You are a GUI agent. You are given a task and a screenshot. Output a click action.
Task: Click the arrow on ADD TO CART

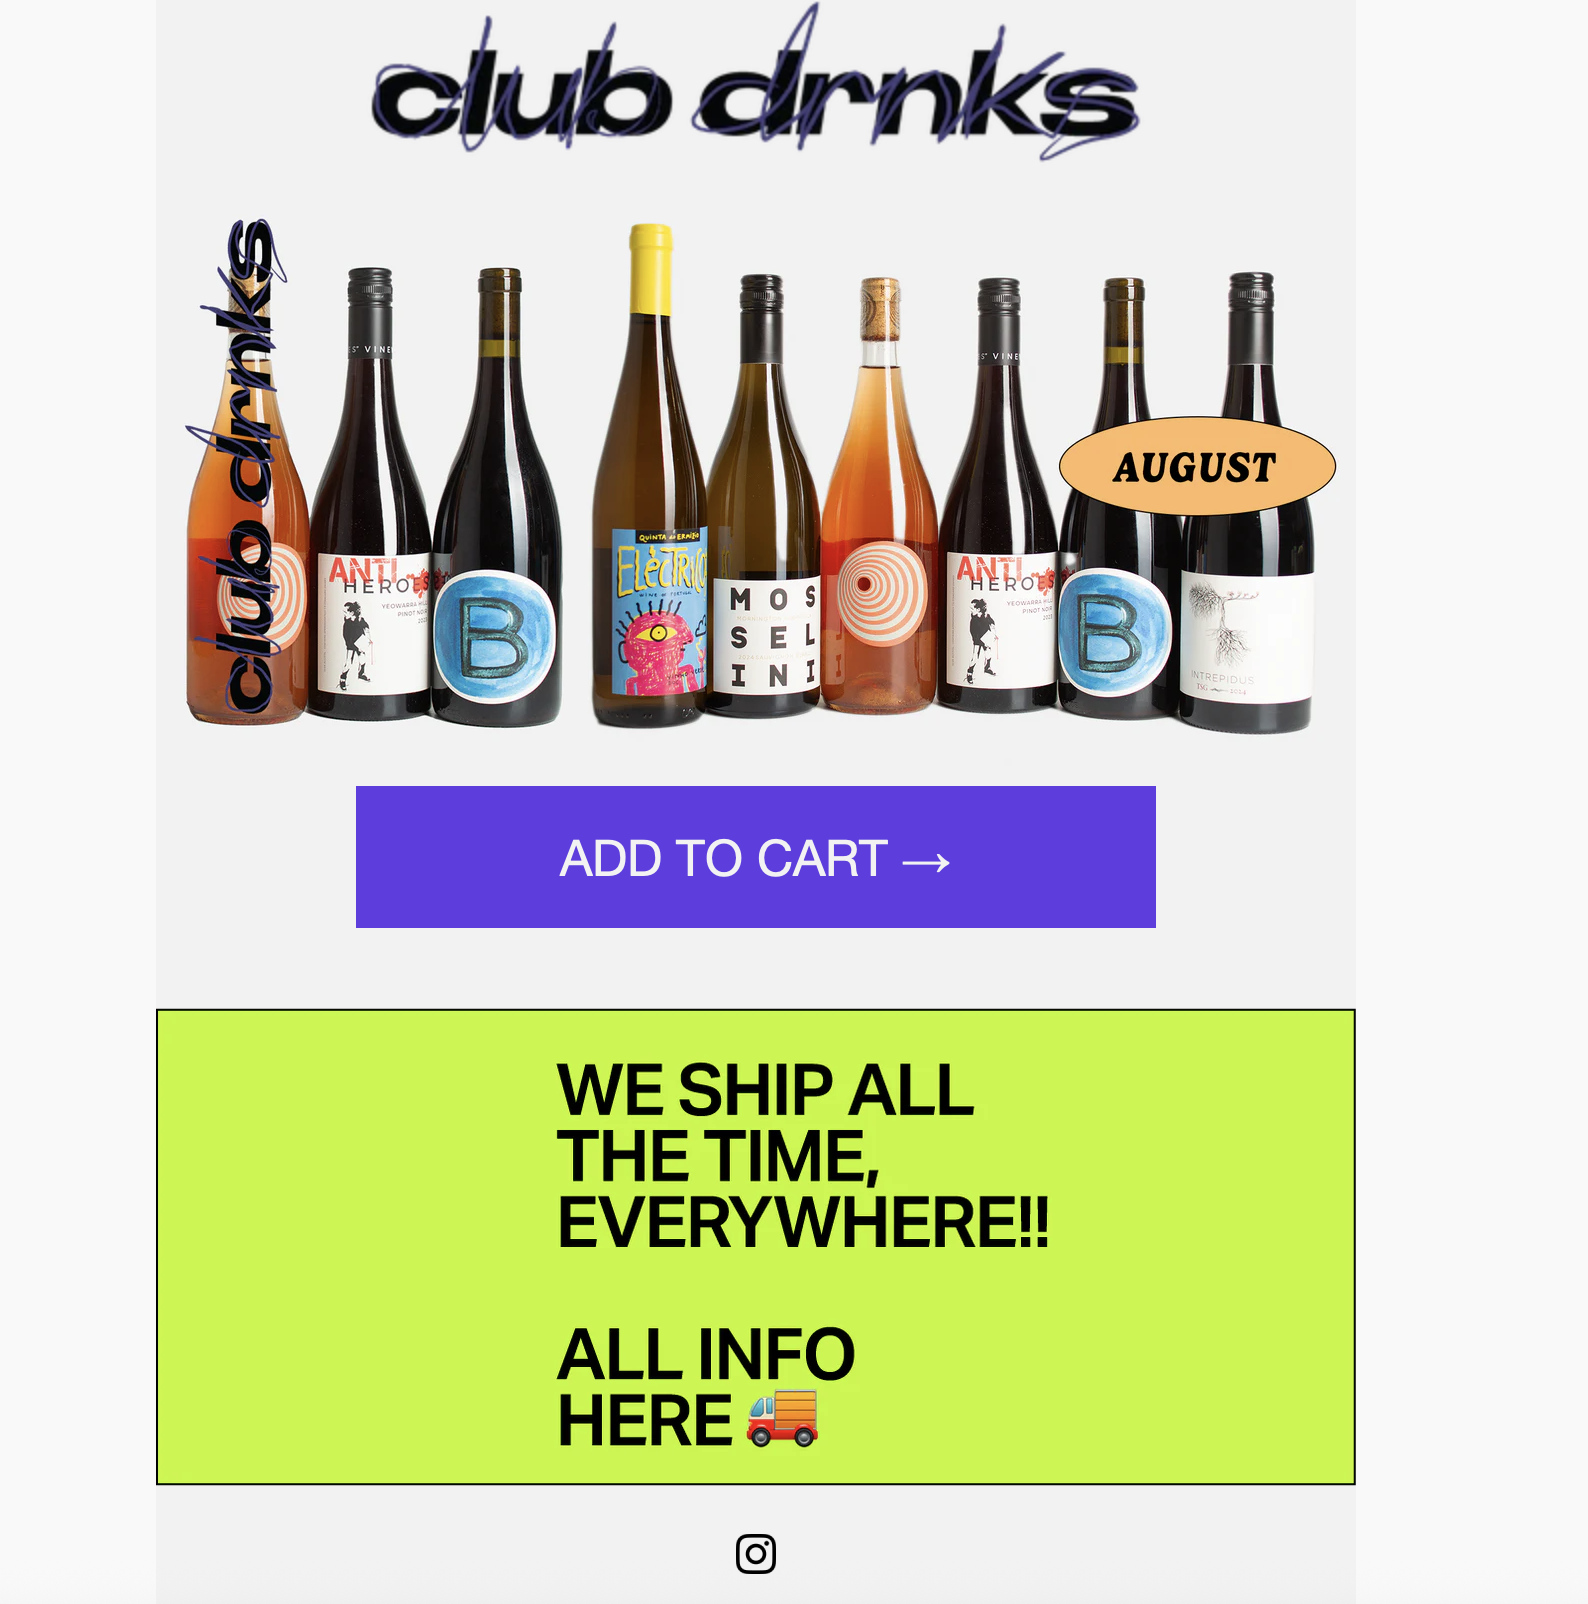(926, 861)
